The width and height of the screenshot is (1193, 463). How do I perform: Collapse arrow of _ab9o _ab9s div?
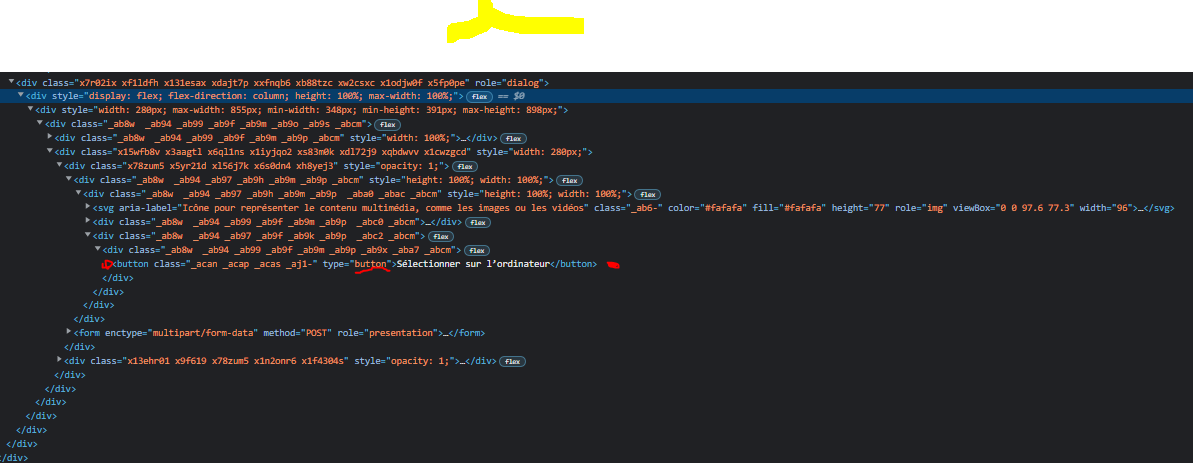[x=40, y=124]
